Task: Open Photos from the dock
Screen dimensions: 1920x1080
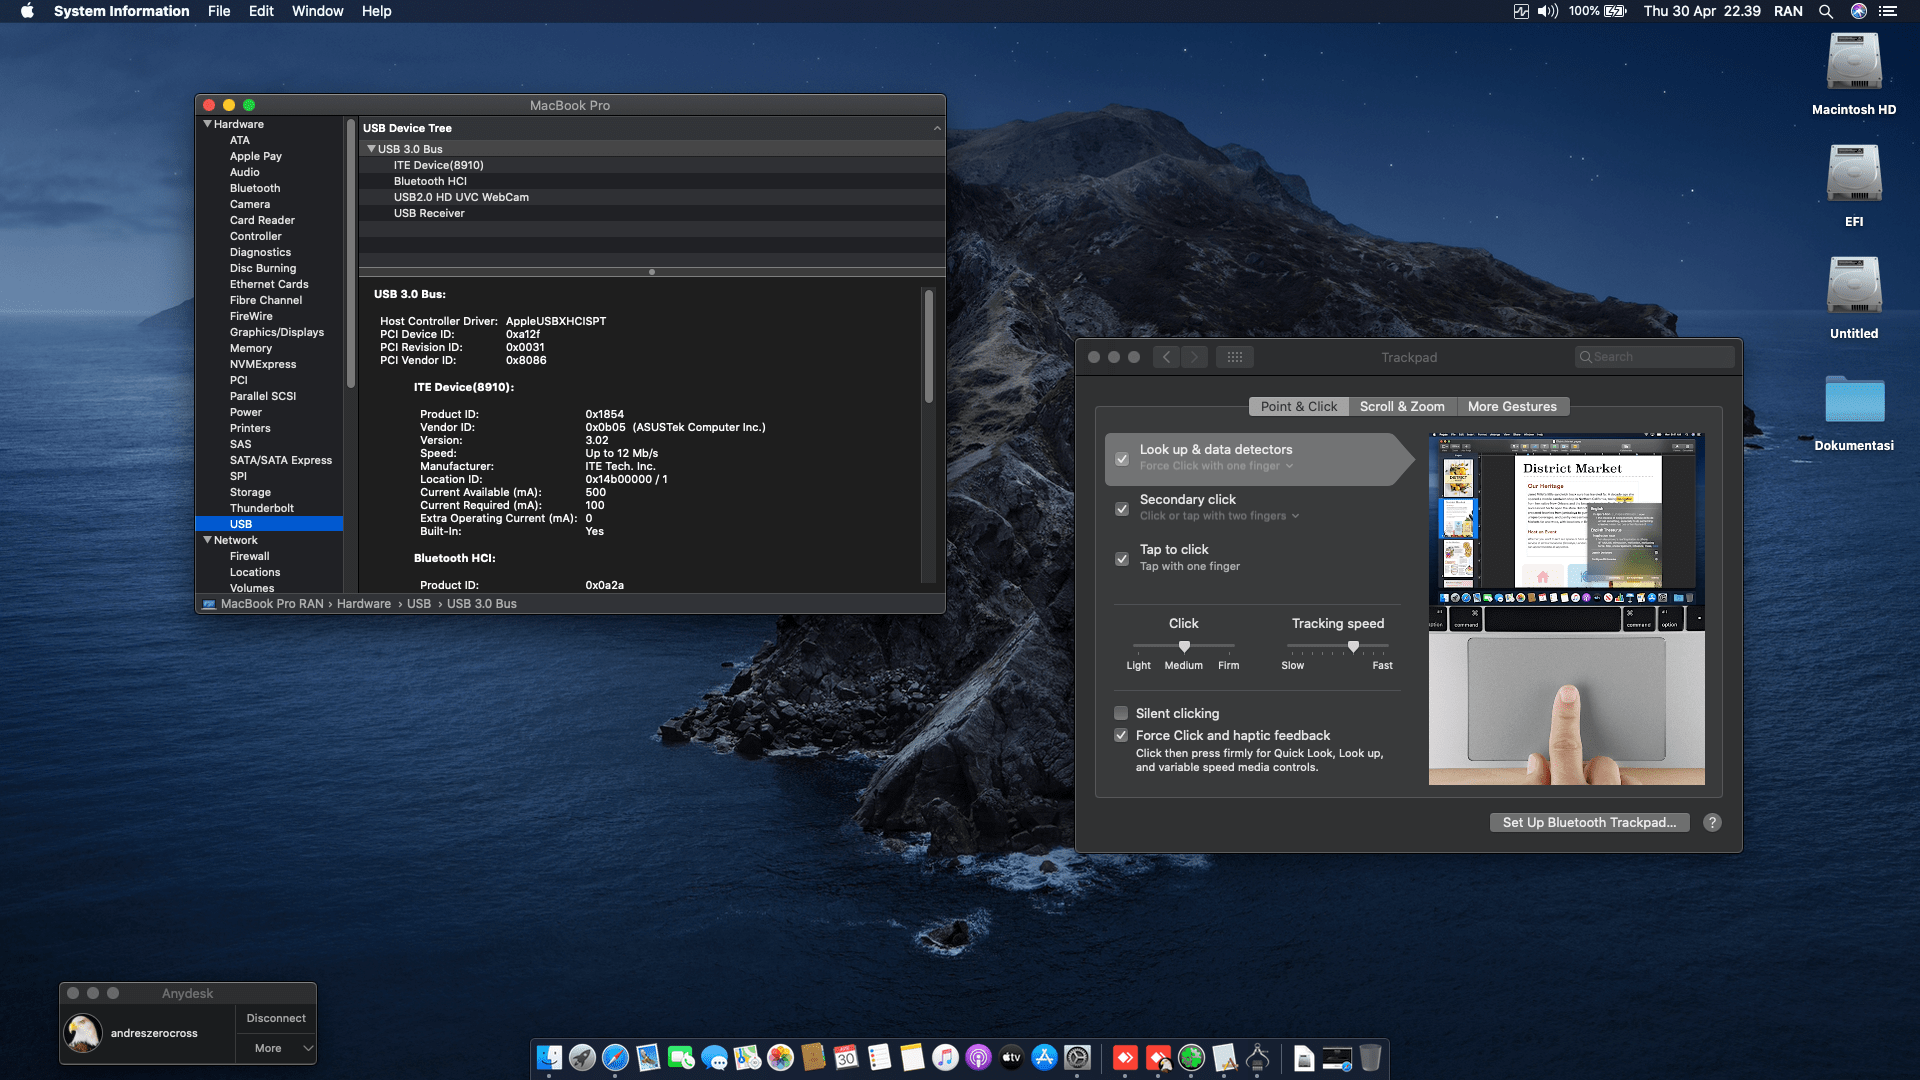Action: click(780, 1057)
